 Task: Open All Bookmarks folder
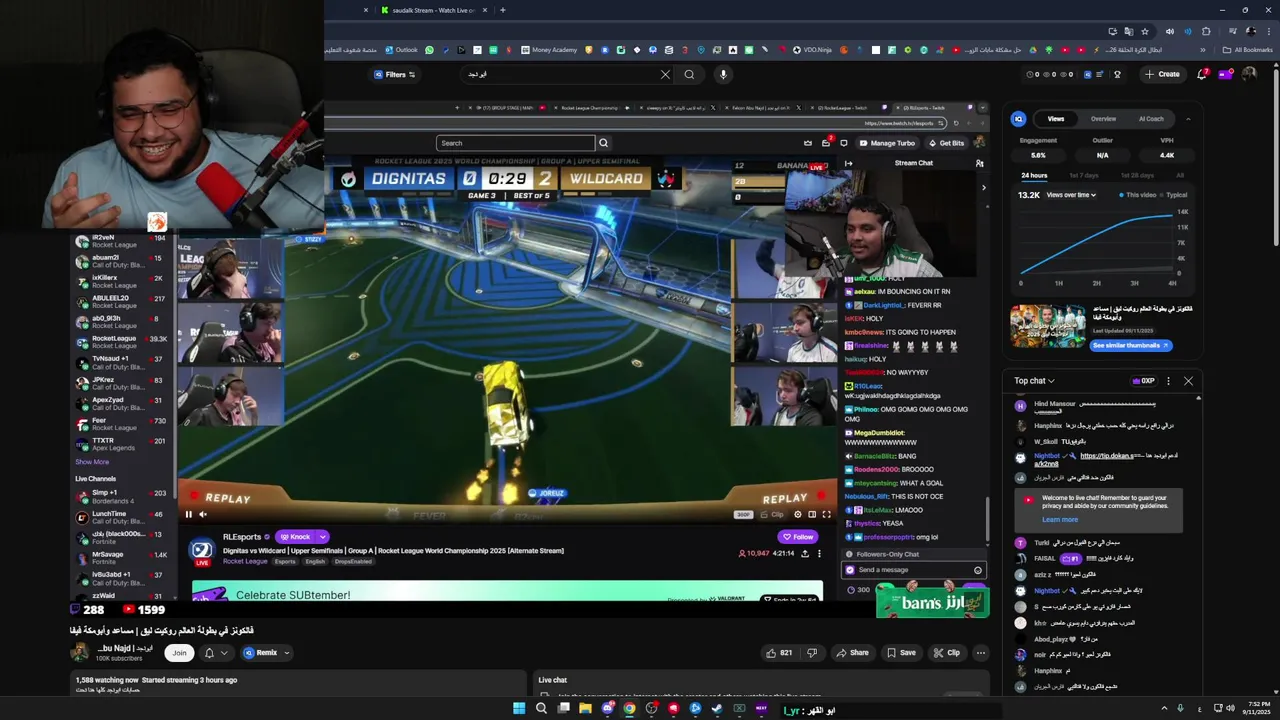click(1247, 50)
